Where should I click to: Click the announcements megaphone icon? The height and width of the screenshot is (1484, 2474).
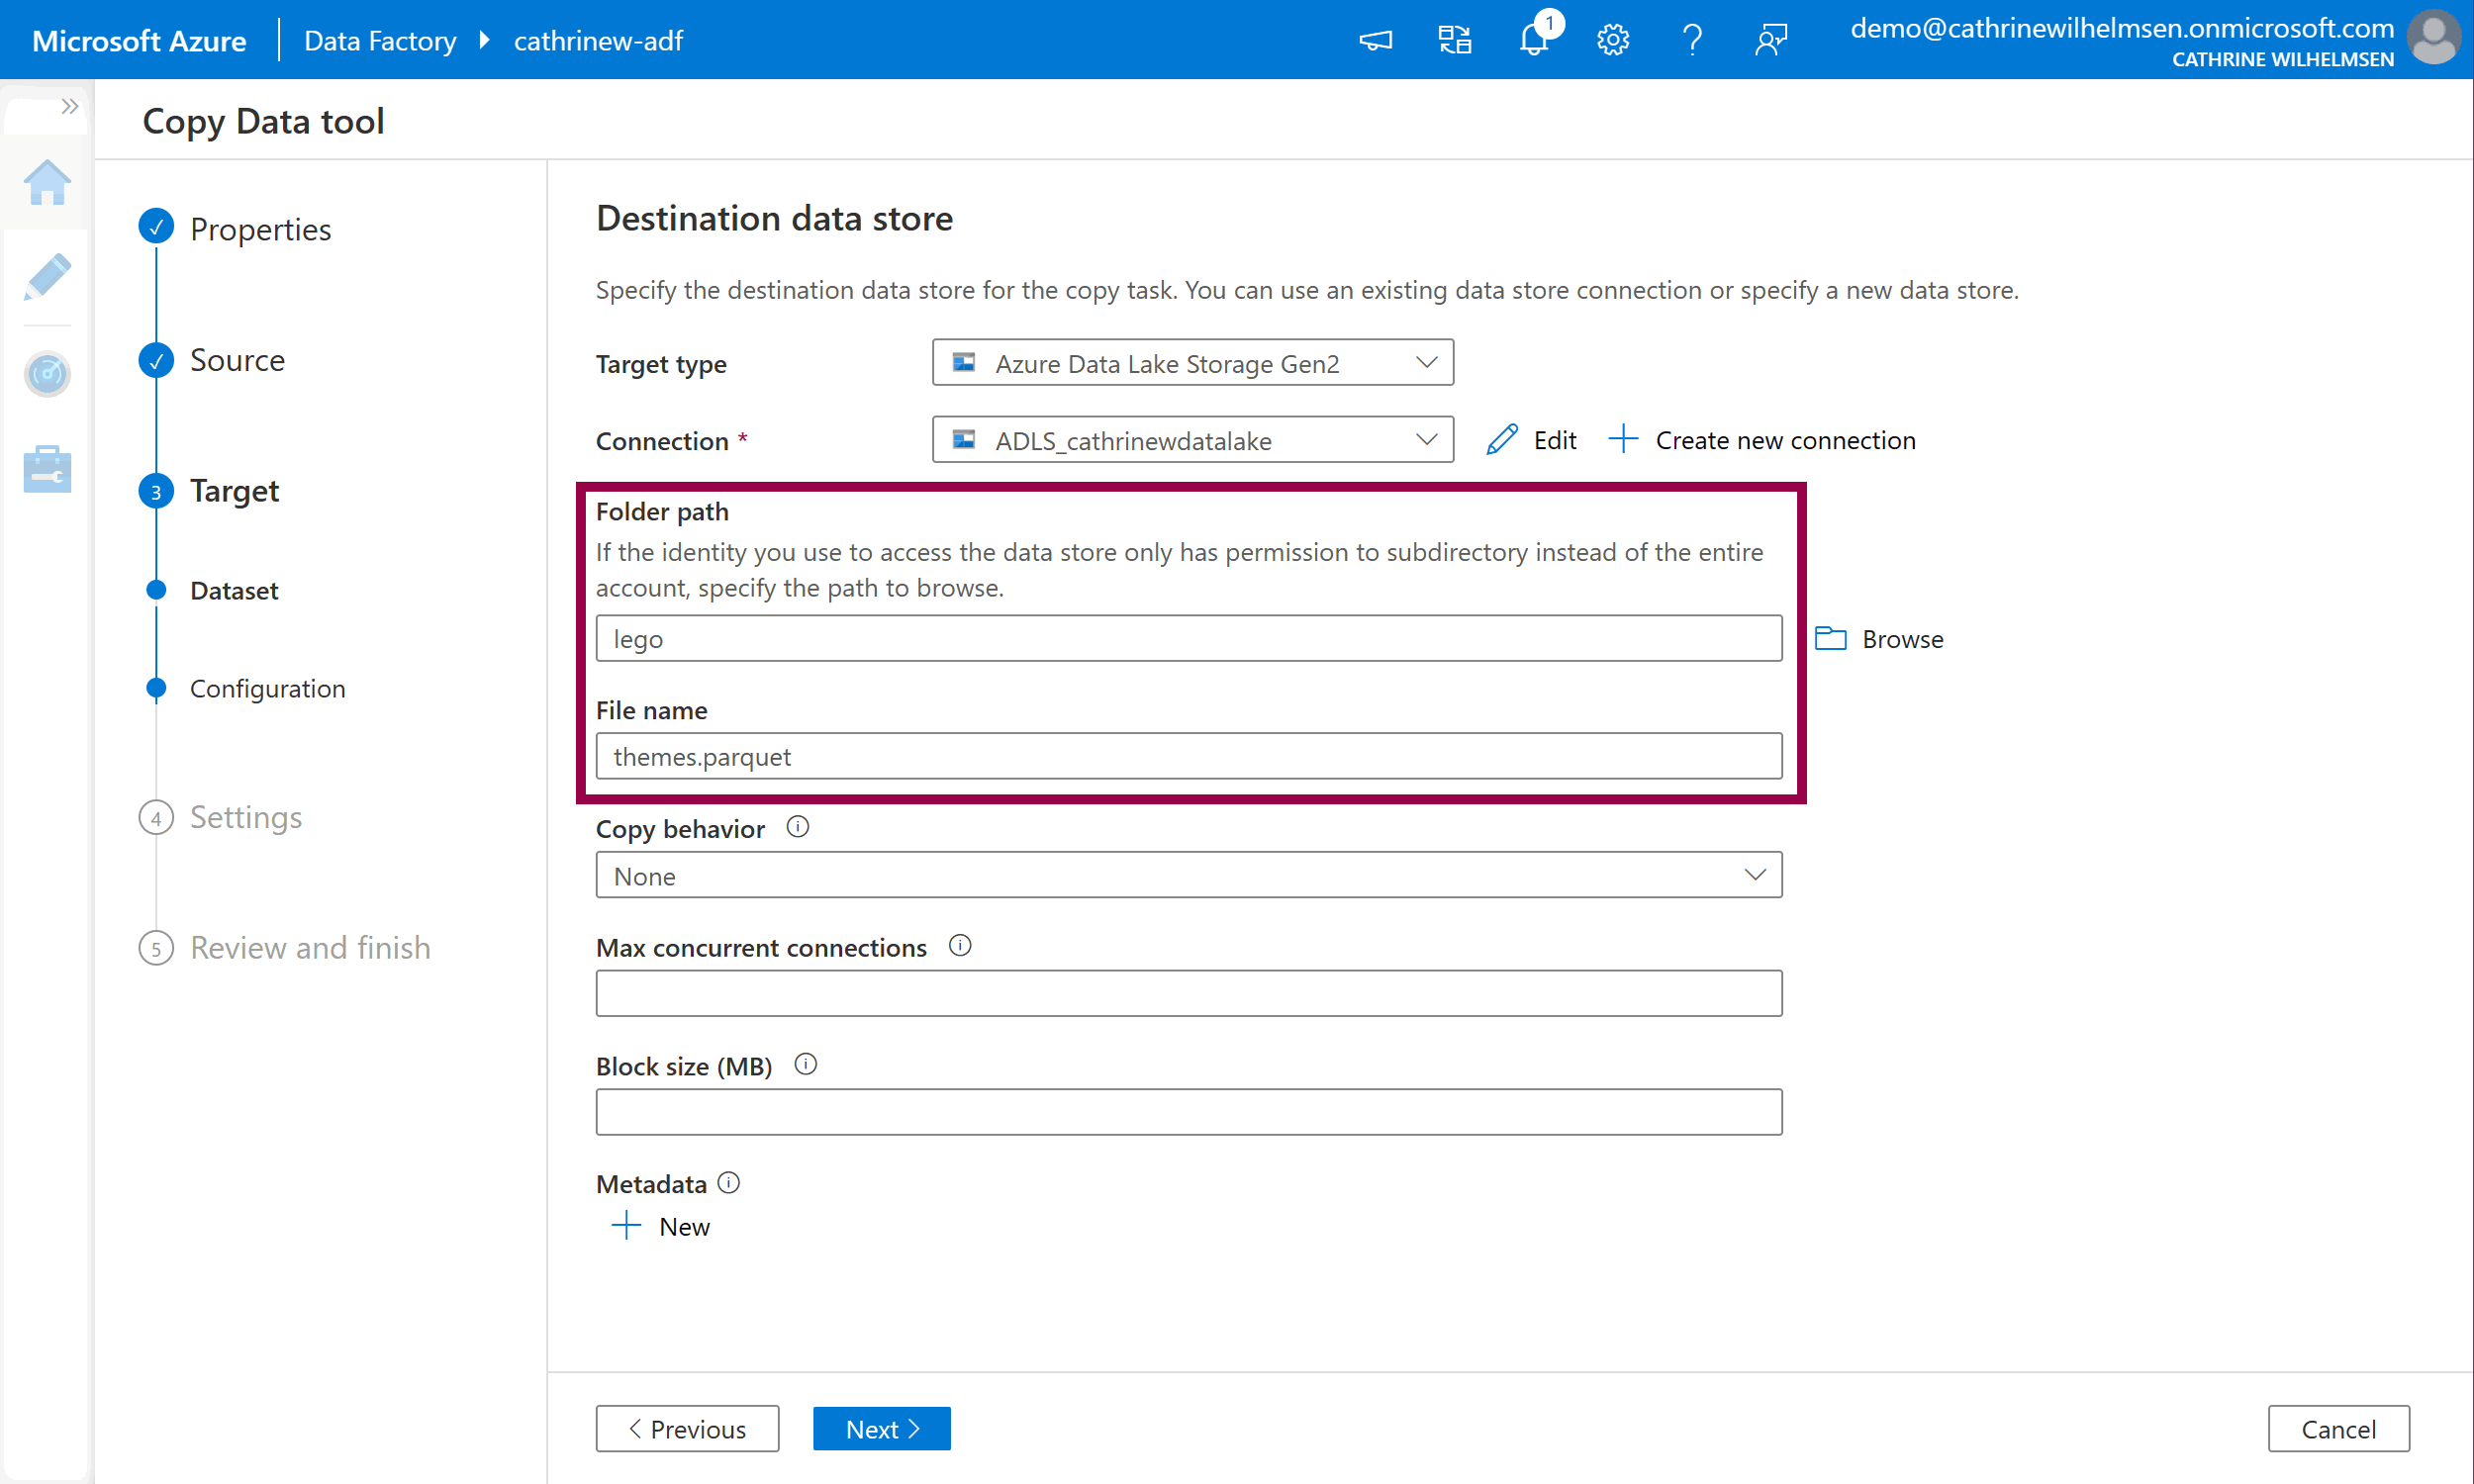[x=1375, y=40]
